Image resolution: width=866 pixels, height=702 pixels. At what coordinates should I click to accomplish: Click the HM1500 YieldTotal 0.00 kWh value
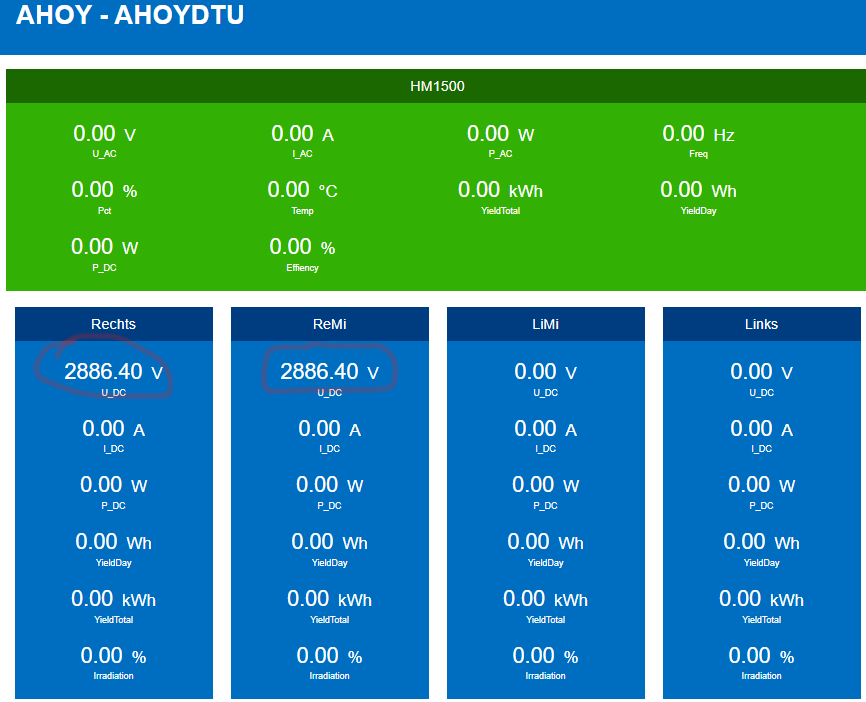[x=500, y=190]
